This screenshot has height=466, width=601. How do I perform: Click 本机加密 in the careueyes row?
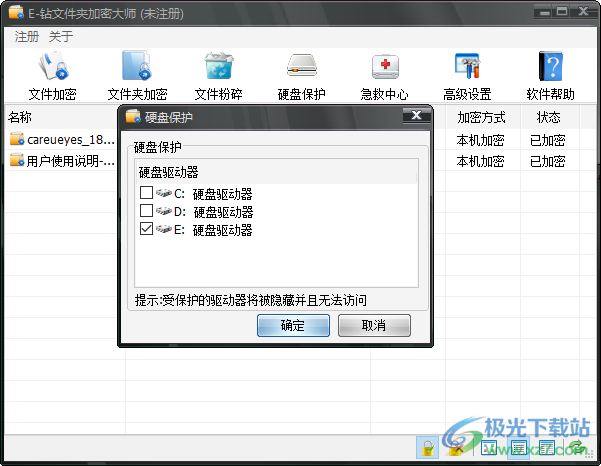coord(480,140)
